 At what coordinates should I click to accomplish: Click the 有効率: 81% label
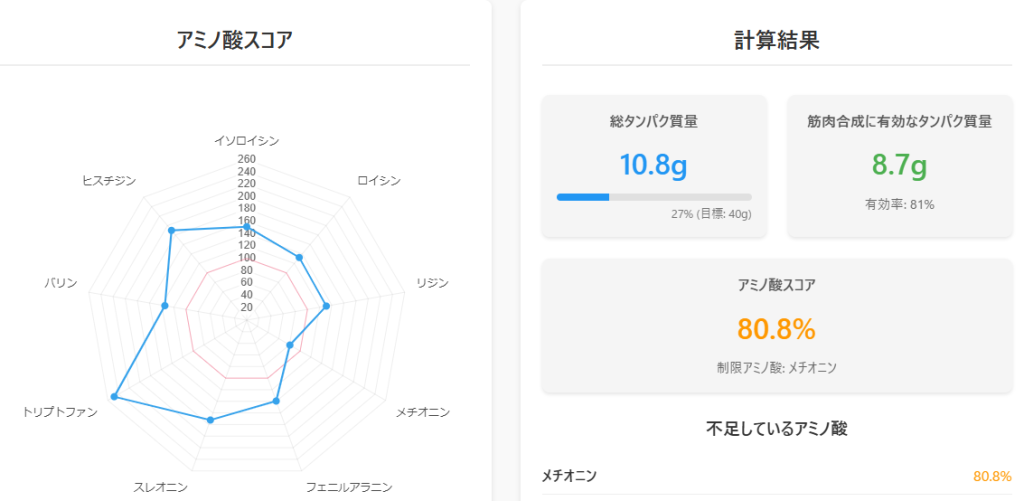(900, 204)
